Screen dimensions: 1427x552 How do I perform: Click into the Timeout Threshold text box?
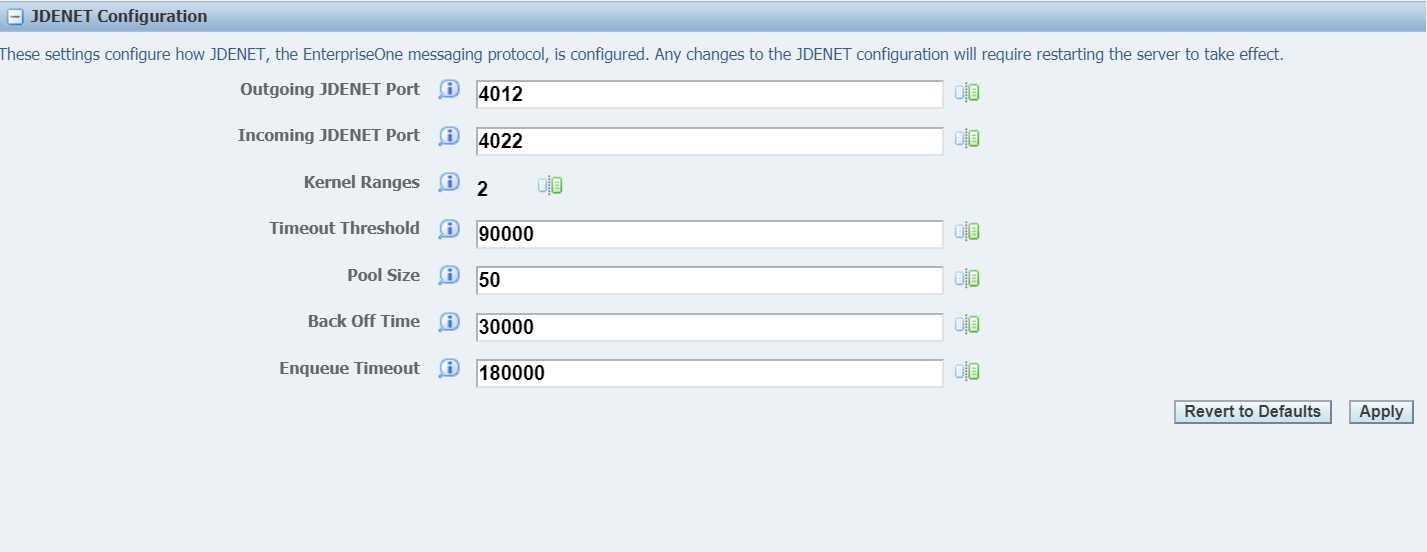(x=708, y=234)
